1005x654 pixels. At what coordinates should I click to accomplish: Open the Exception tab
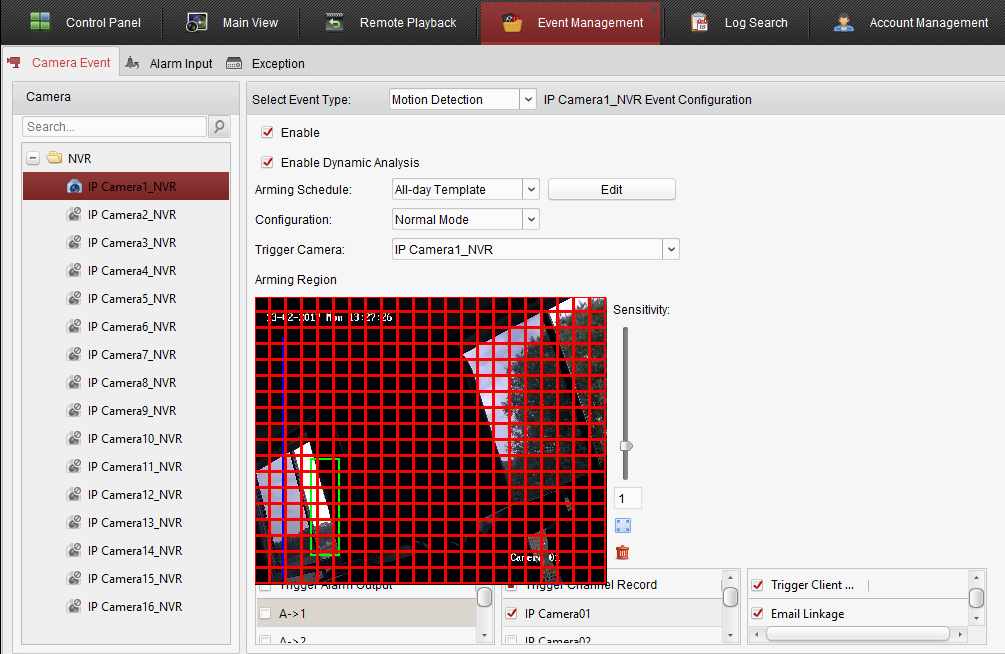tap(266, 63)
